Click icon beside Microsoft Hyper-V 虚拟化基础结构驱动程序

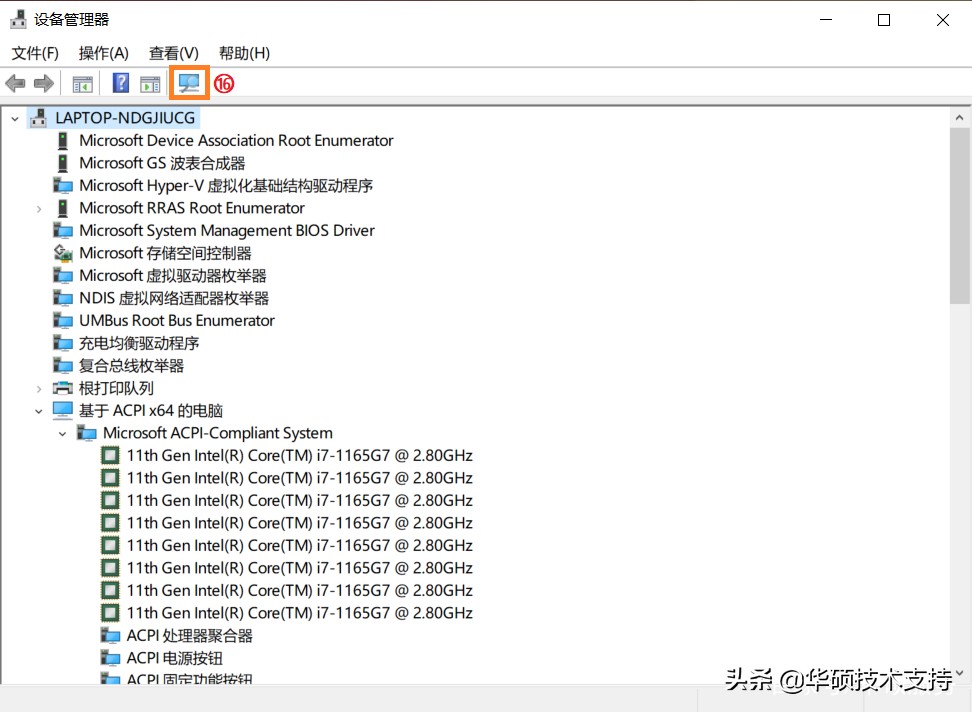coord(63,185)
